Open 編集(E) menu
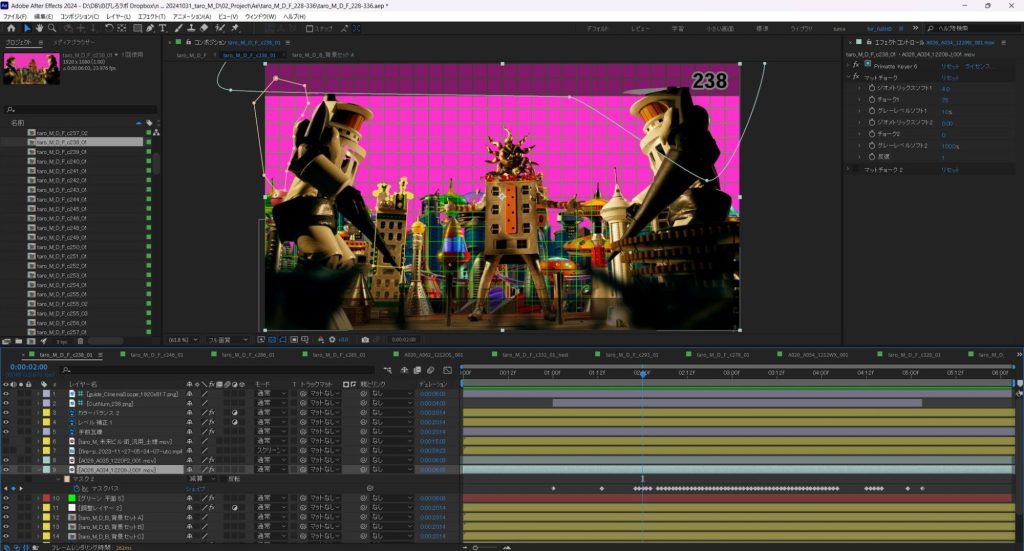 (43, 16)
